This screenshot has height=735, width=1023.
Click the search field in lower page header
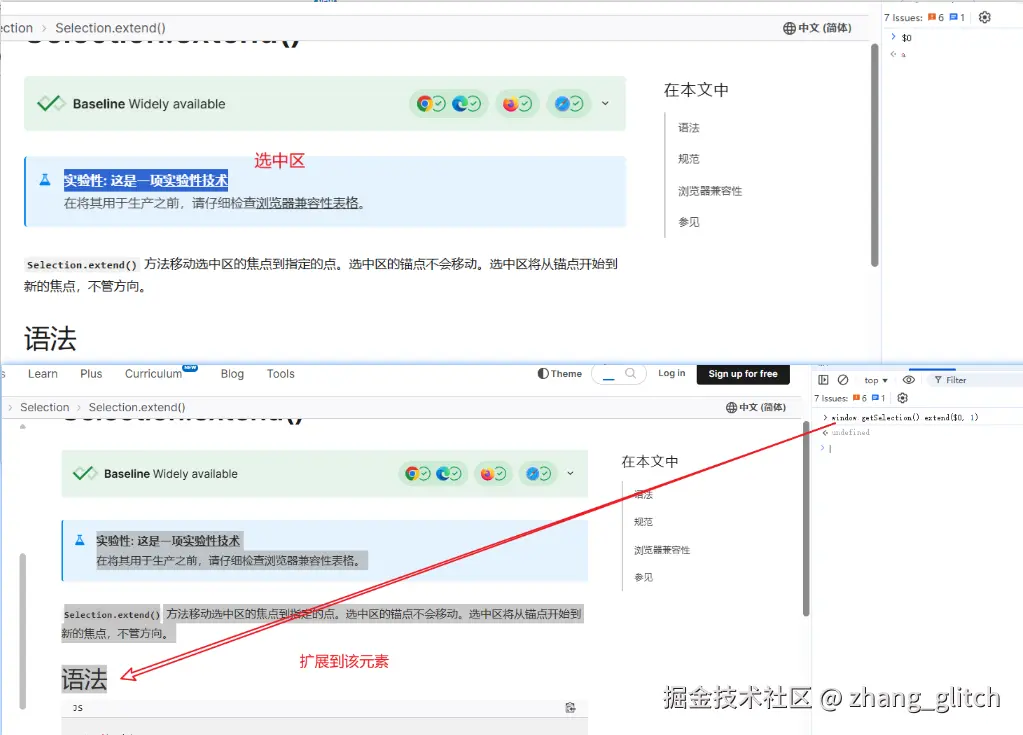618,374
